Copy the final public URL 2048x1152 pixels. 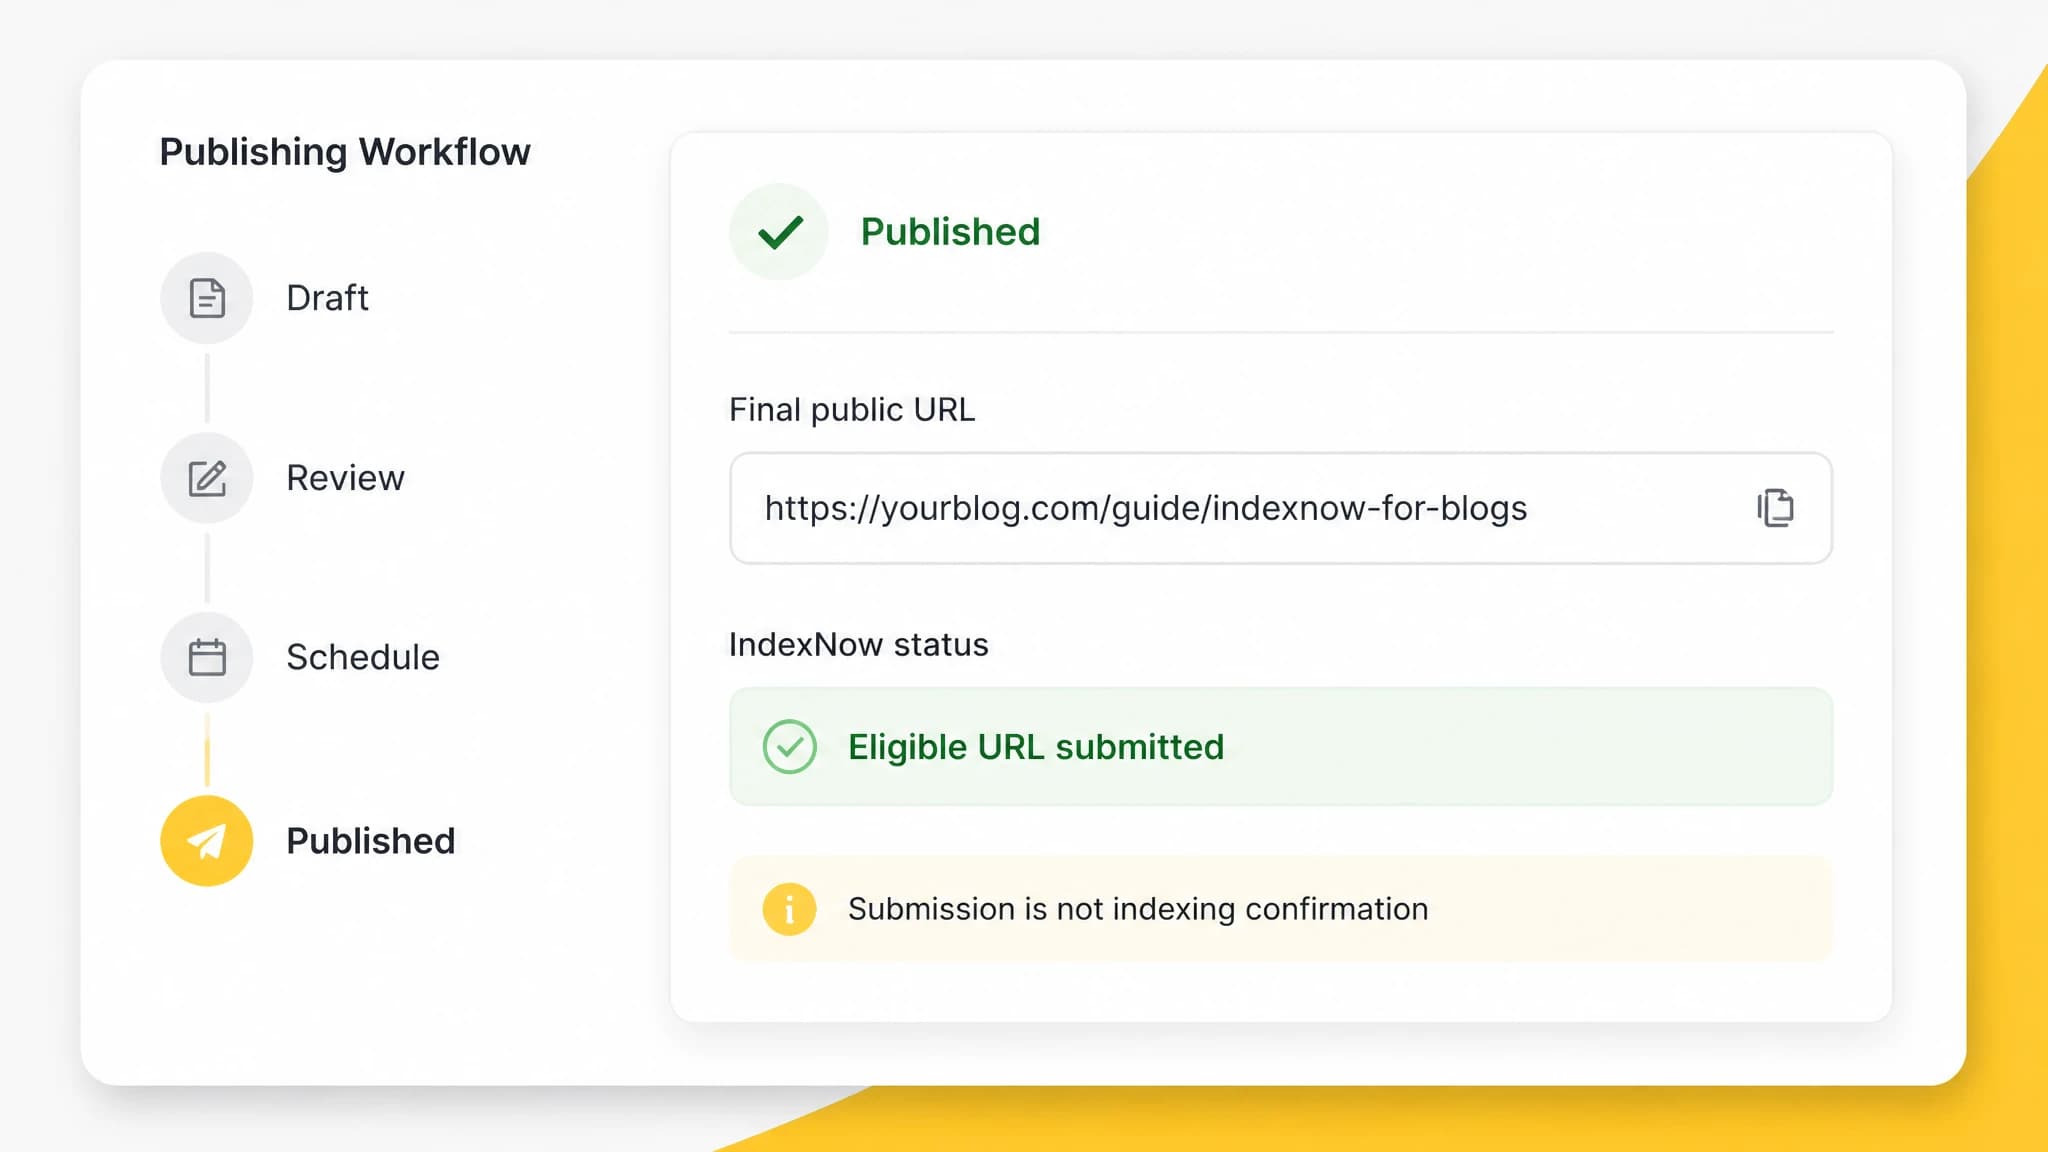(x=1775, y=508)
